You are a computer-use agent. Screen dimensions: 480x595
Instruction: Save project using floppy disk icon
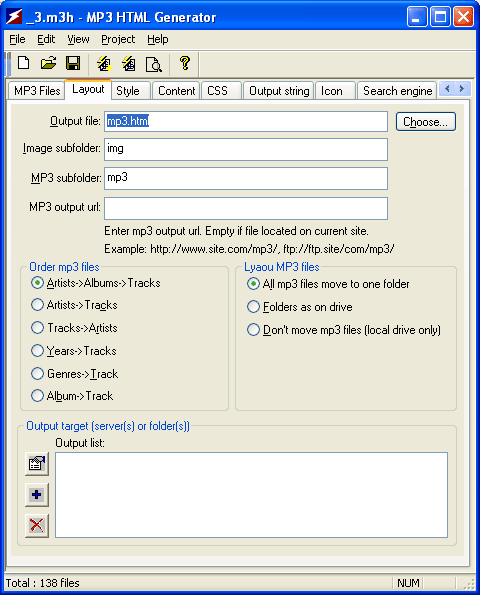pyautogui.click(x=73, y=63)
